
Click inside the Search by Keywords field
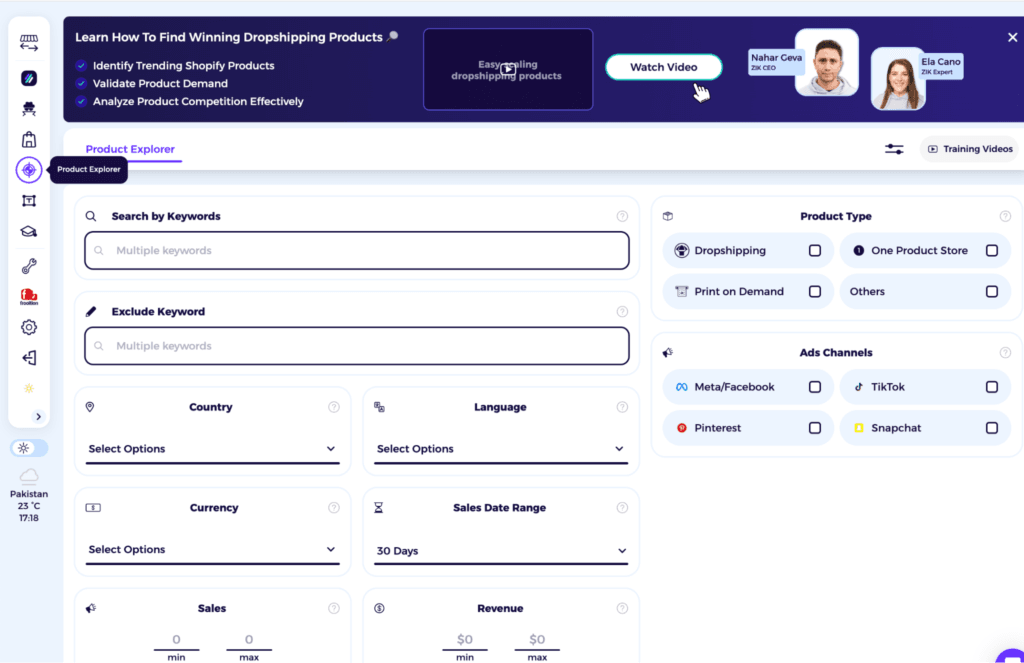point(356,250)
